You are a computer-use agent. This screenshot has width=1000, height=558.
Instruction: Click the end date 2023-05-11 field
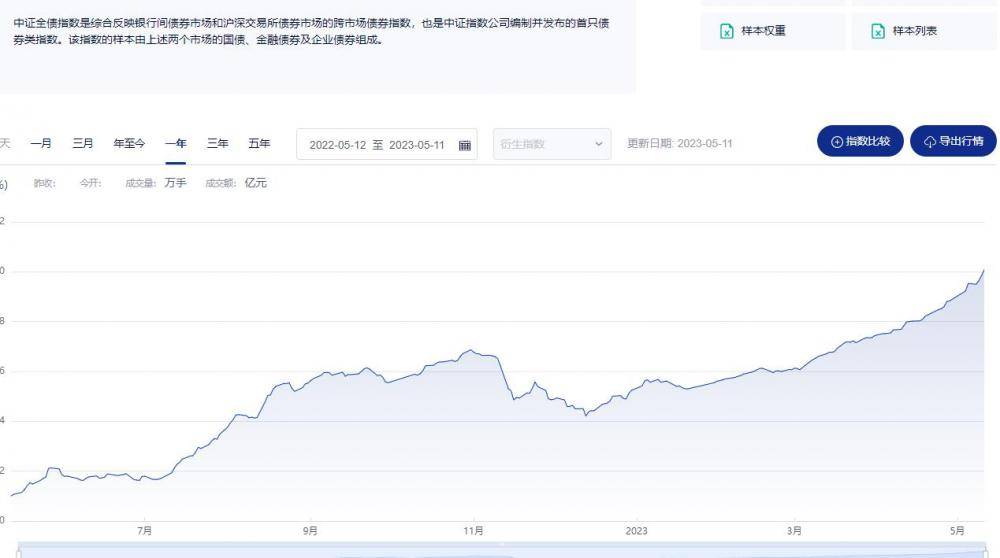[x=417, y=145]
